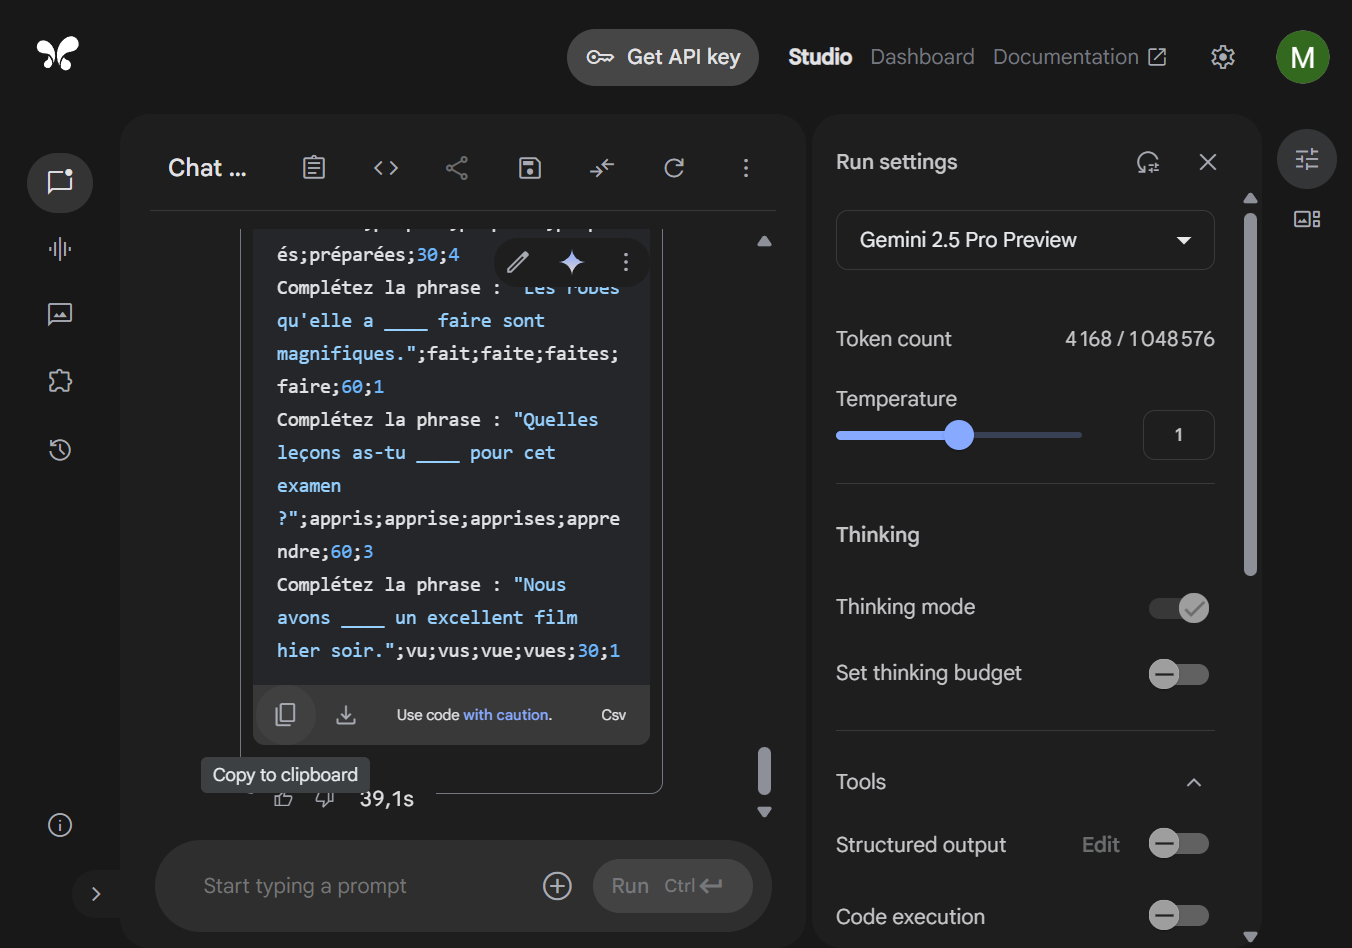Open the Generate media sidebar icon
The height and width of the screenshot is (948, 1352).
pos(60,315)
